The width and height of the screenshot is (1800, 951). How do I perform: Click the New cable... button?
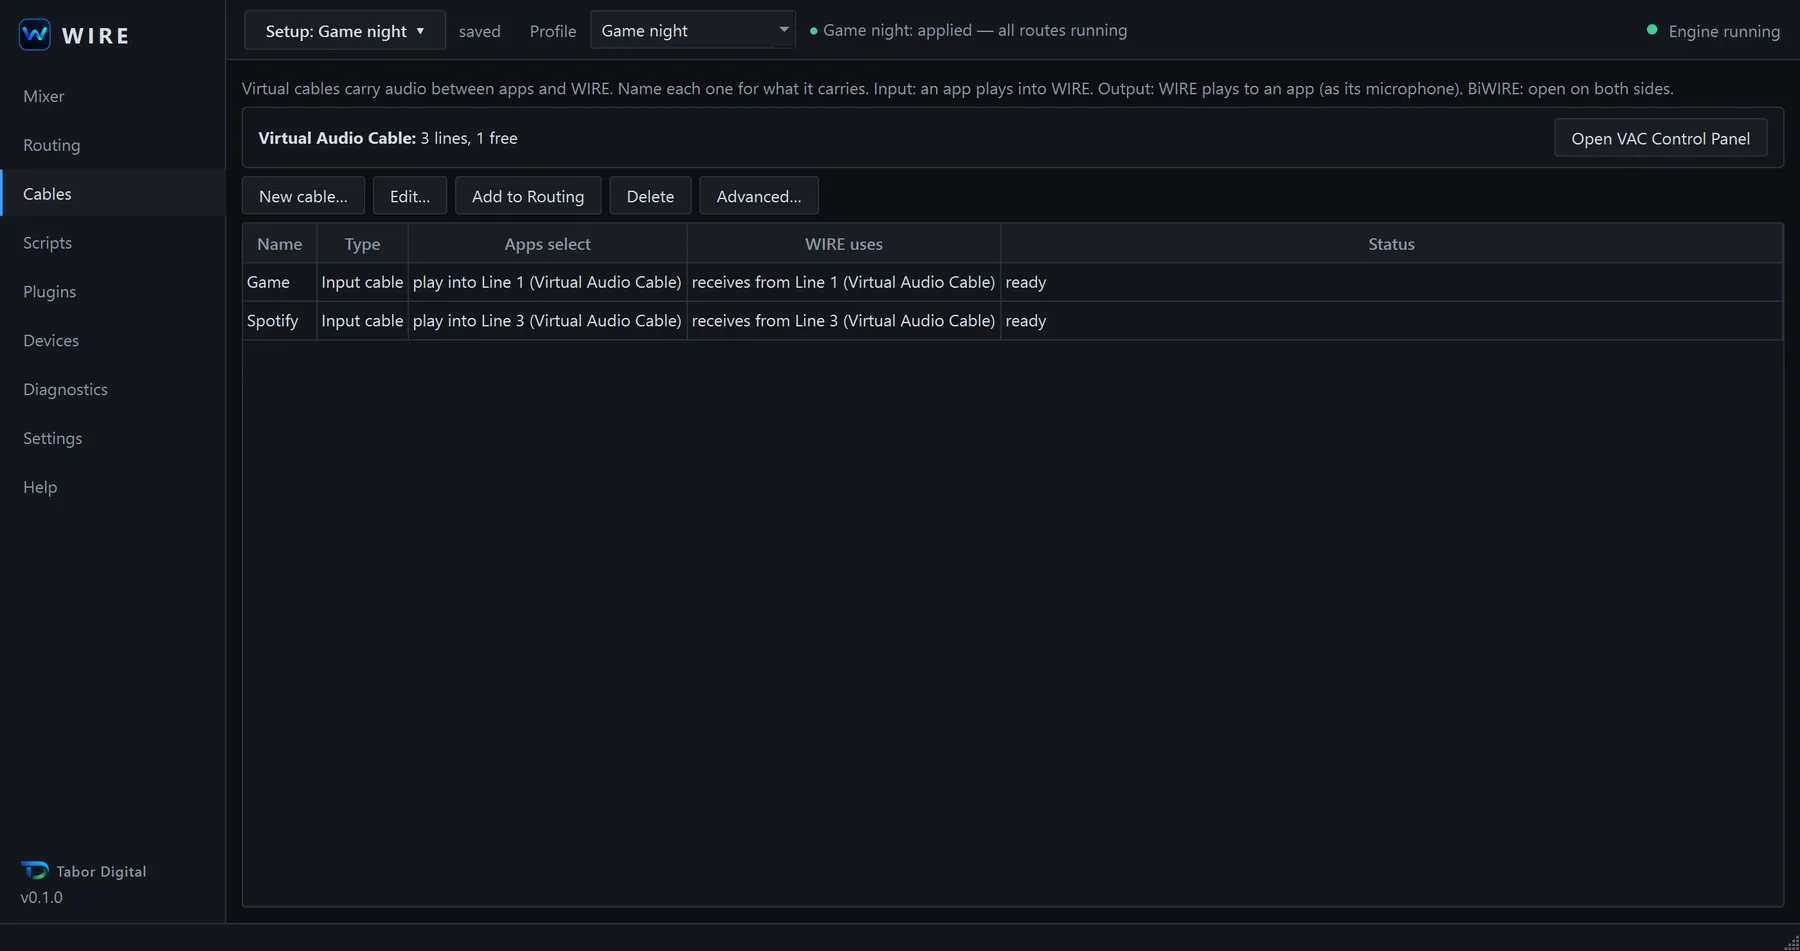tap(303, 196)
